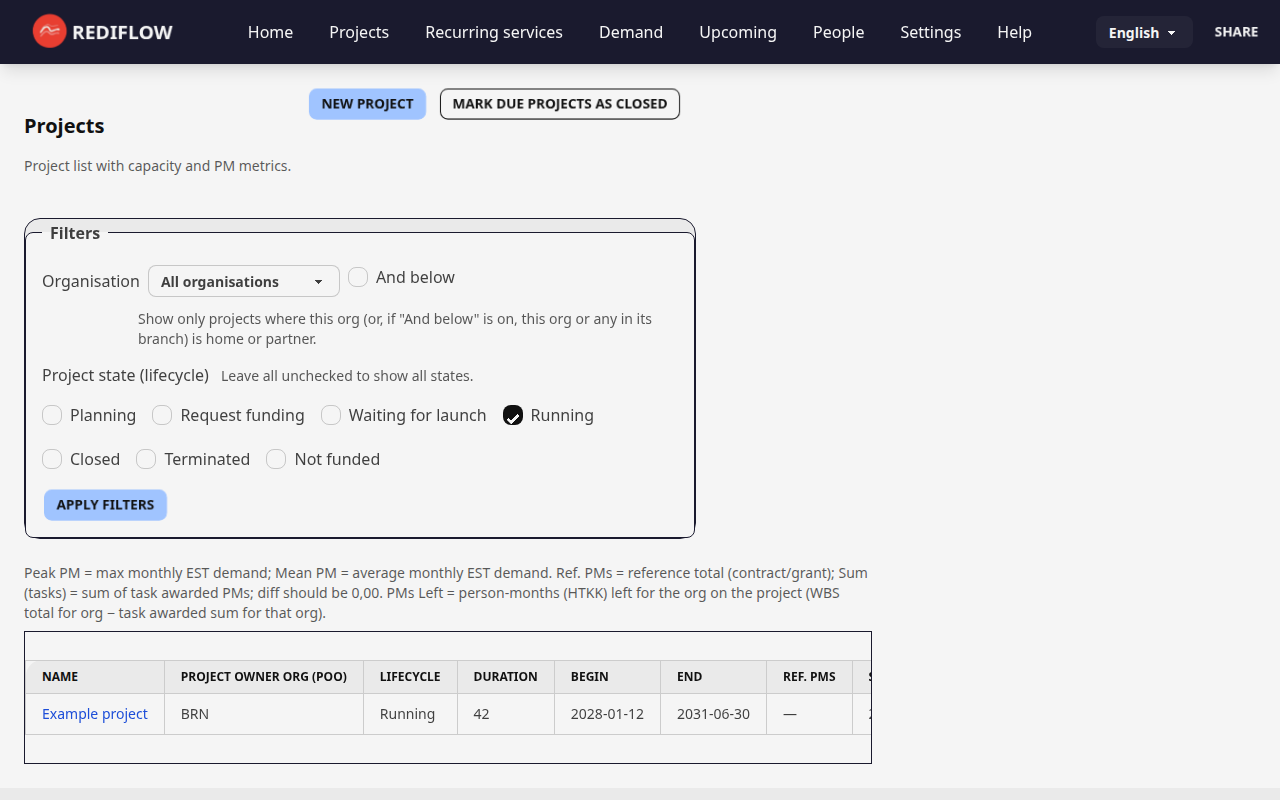The height and width of the screenshot is (800, 1280).
Task: Enable the Waiting for launch filter
Action: coord(330,415)
